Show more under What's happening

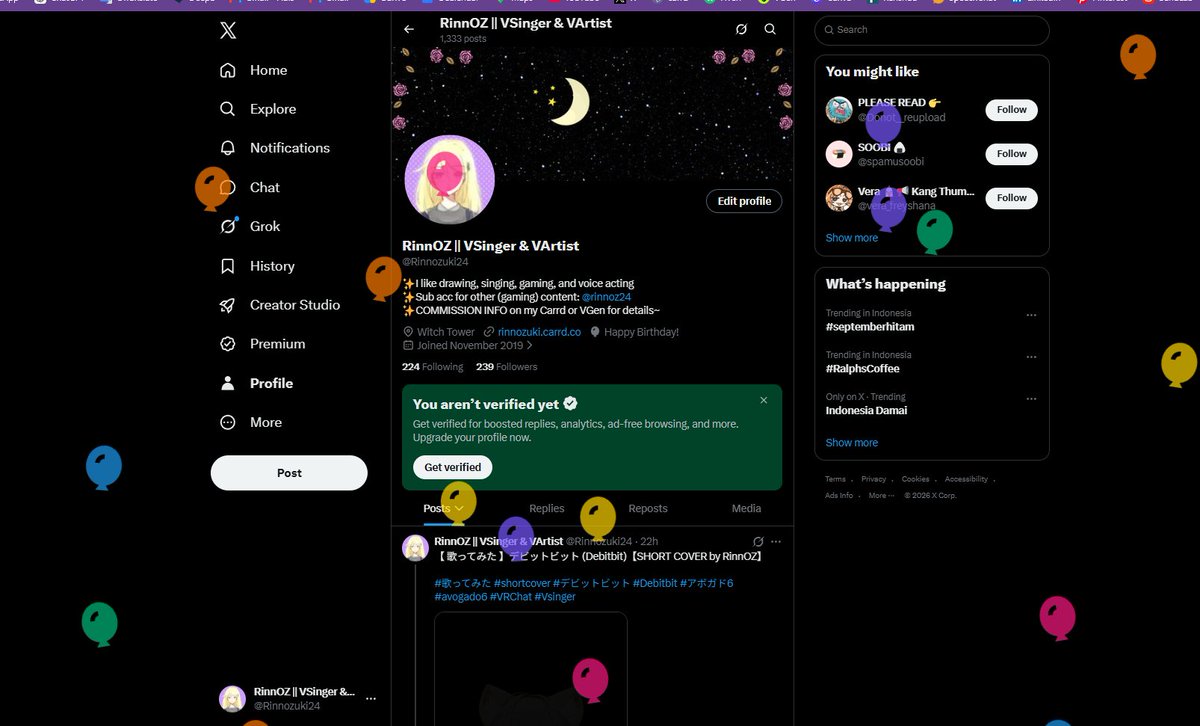(x=852, y=443)
